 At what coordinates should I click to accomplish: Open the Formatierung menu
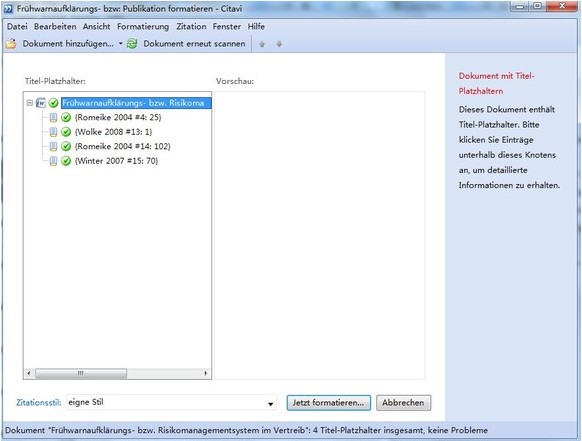coord(143,27)
